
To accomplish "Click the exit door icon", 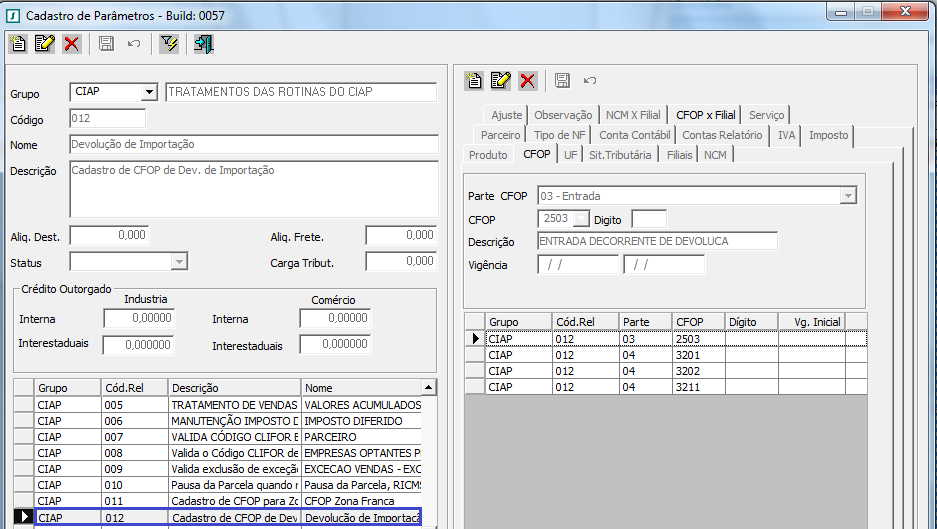I will click(204, 43).
